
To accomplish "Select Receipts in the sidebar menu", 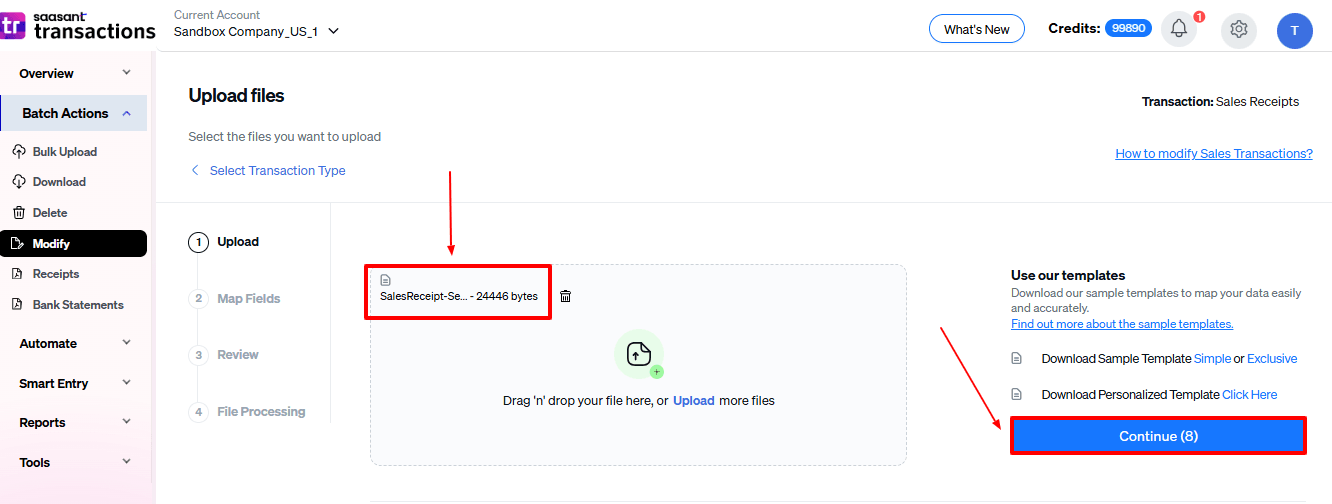I will pyautogui.click(x=55, y=274).
